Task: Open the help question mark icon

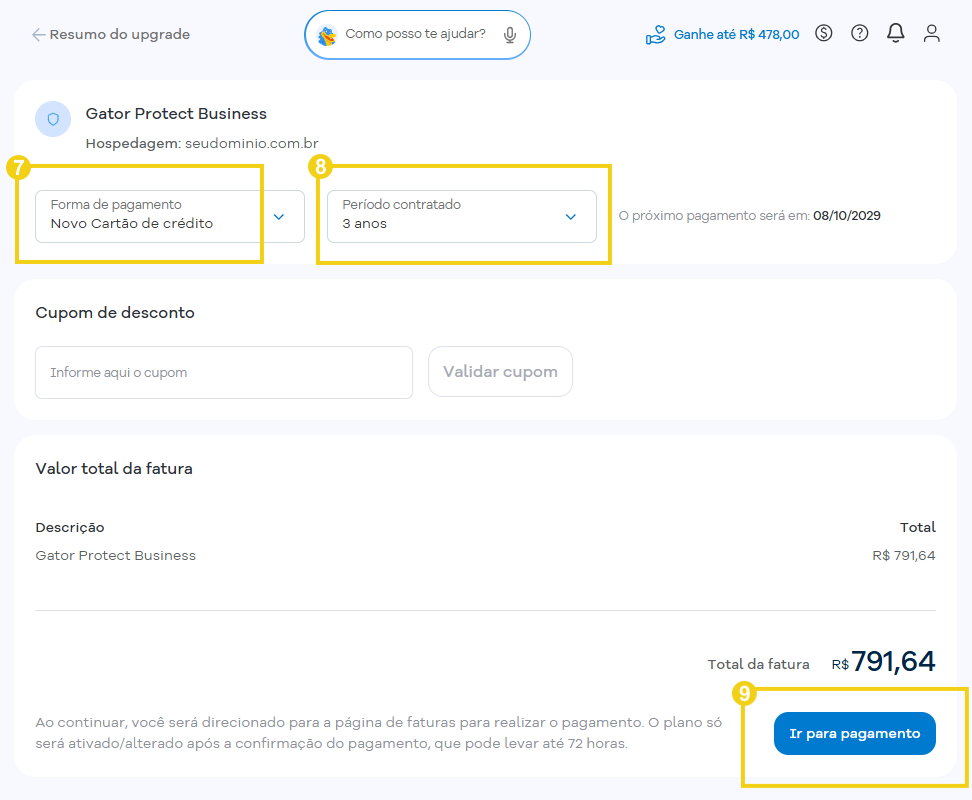Action: point(859,33)
